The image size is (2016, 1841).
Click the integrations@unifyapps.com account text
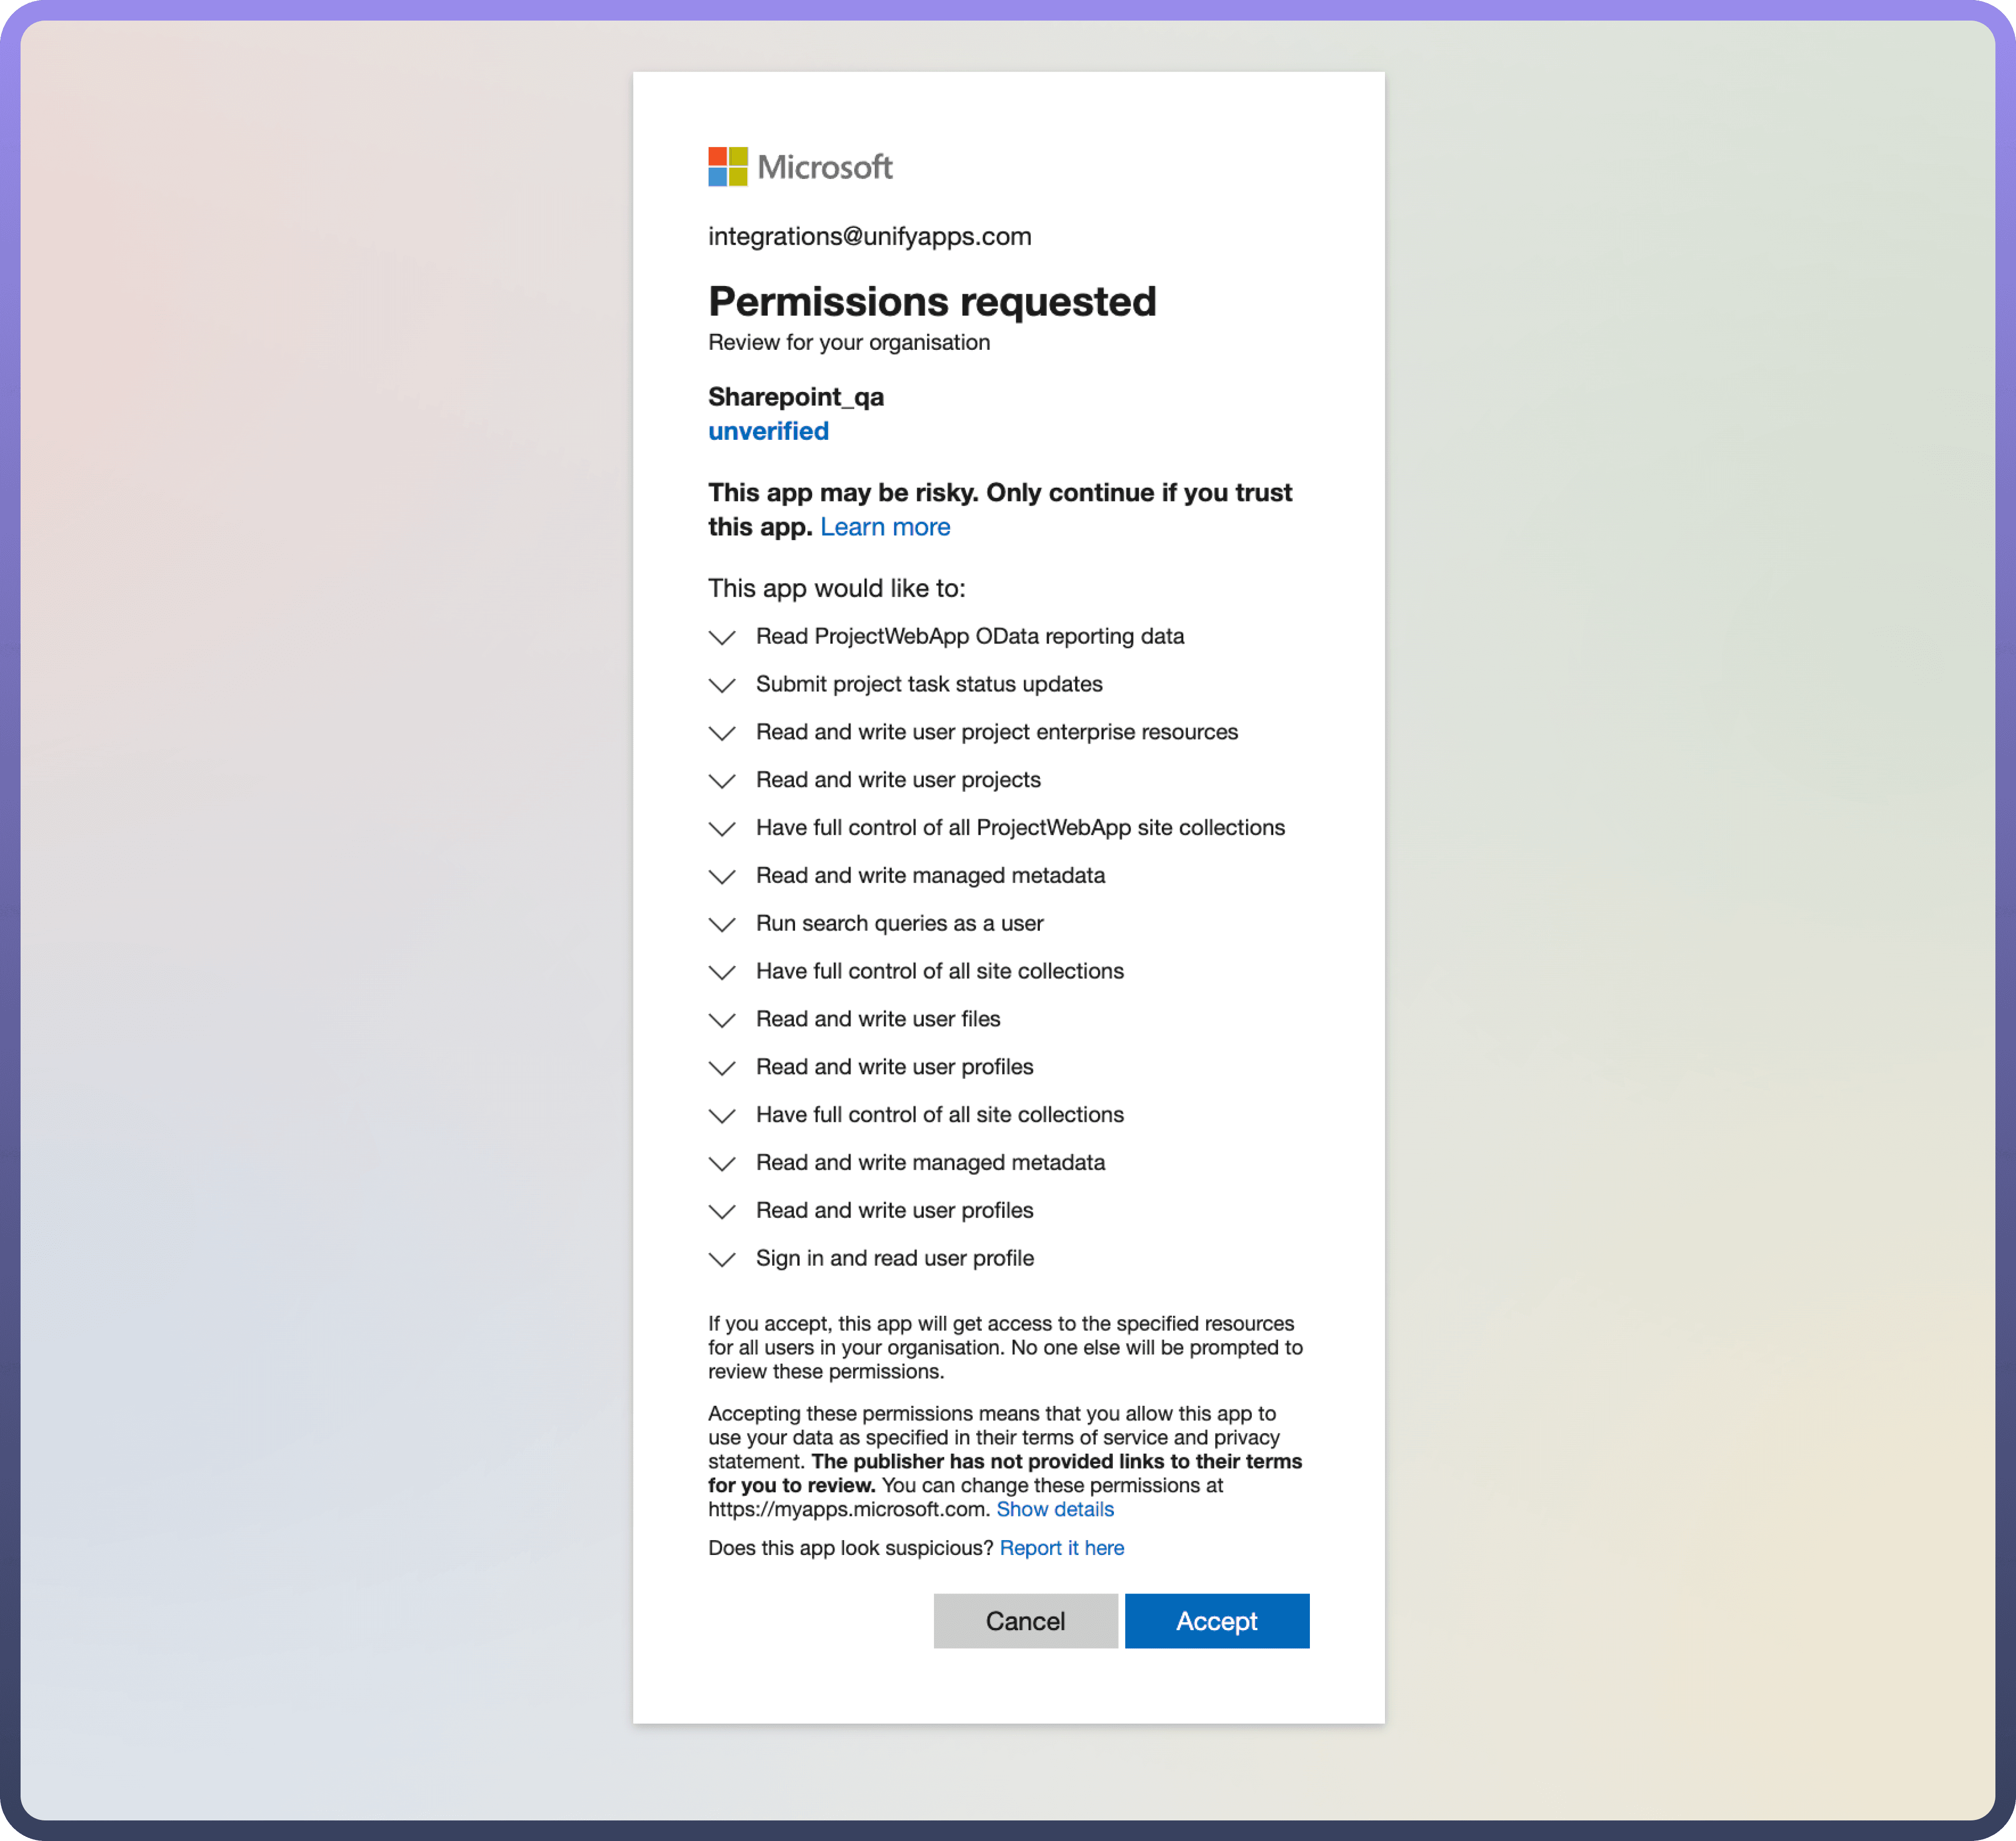pyautogui.click(x=869, y=237)
